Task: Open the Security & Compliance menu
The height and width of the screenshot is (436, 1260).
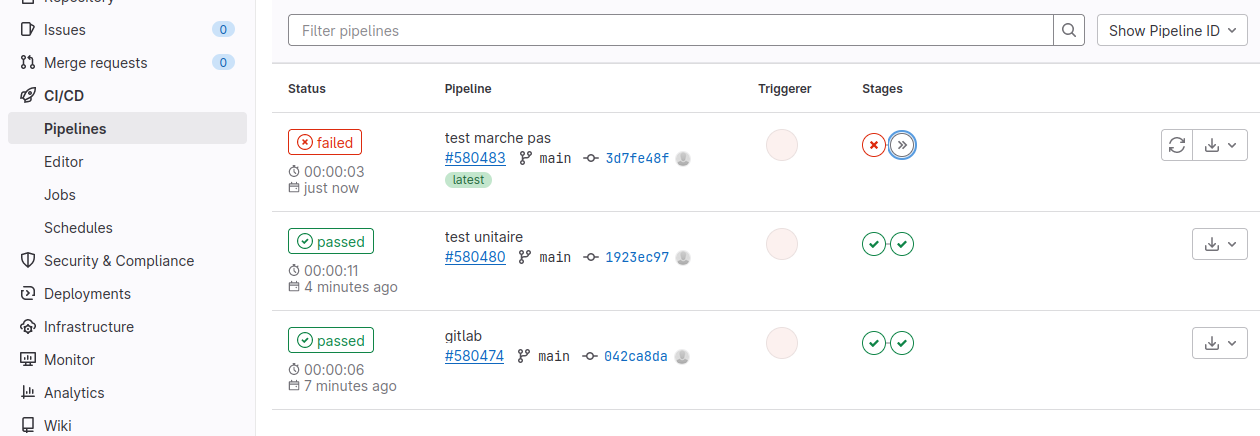Action: pos(118,261)
